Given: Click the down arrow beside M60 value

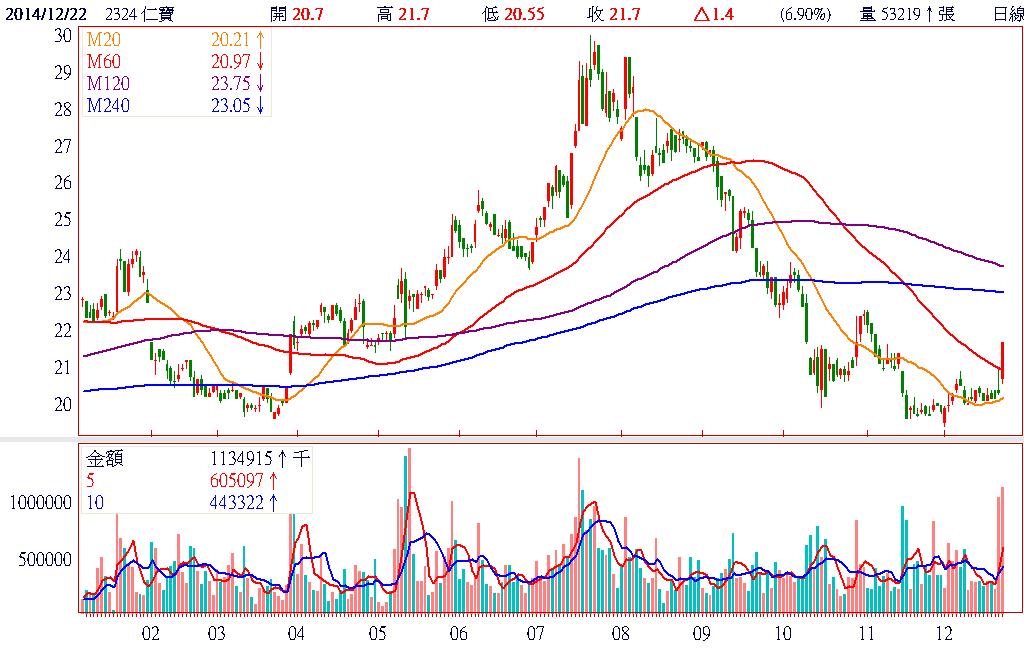Looking at the screenshot, I should click(260, 62).
